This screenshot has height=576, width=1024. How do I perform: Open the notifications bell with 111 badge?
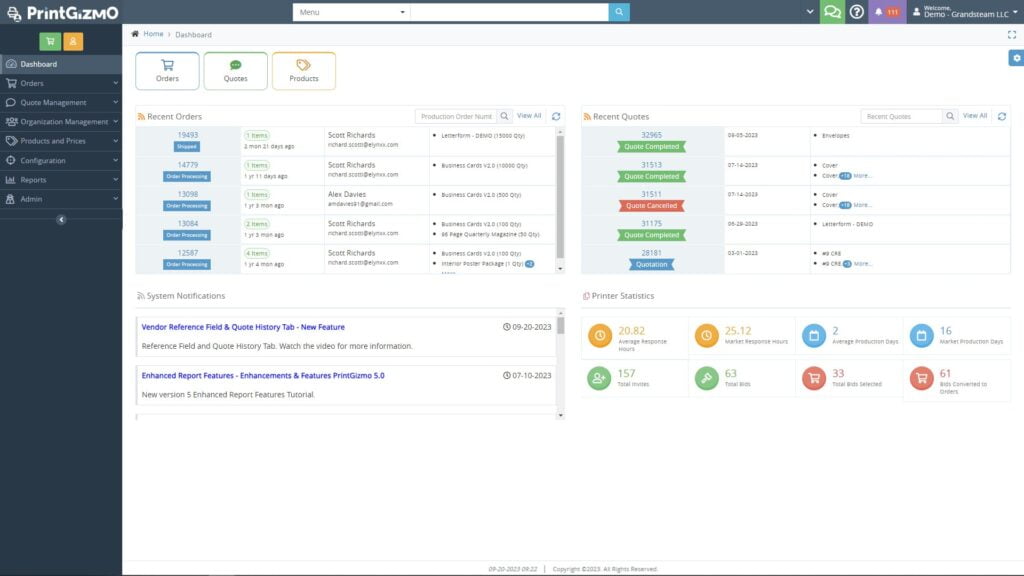click(887, 12)
